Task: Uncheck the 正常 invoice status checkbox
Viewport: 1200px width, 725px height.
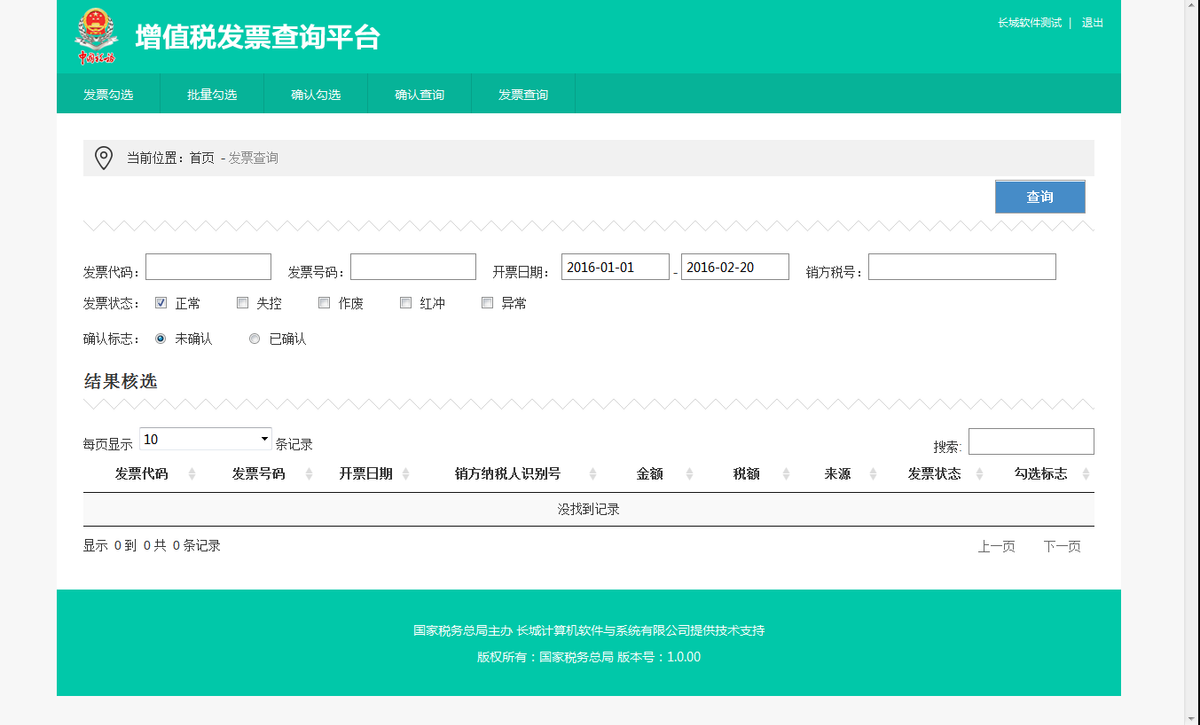Action: [160, 302]
